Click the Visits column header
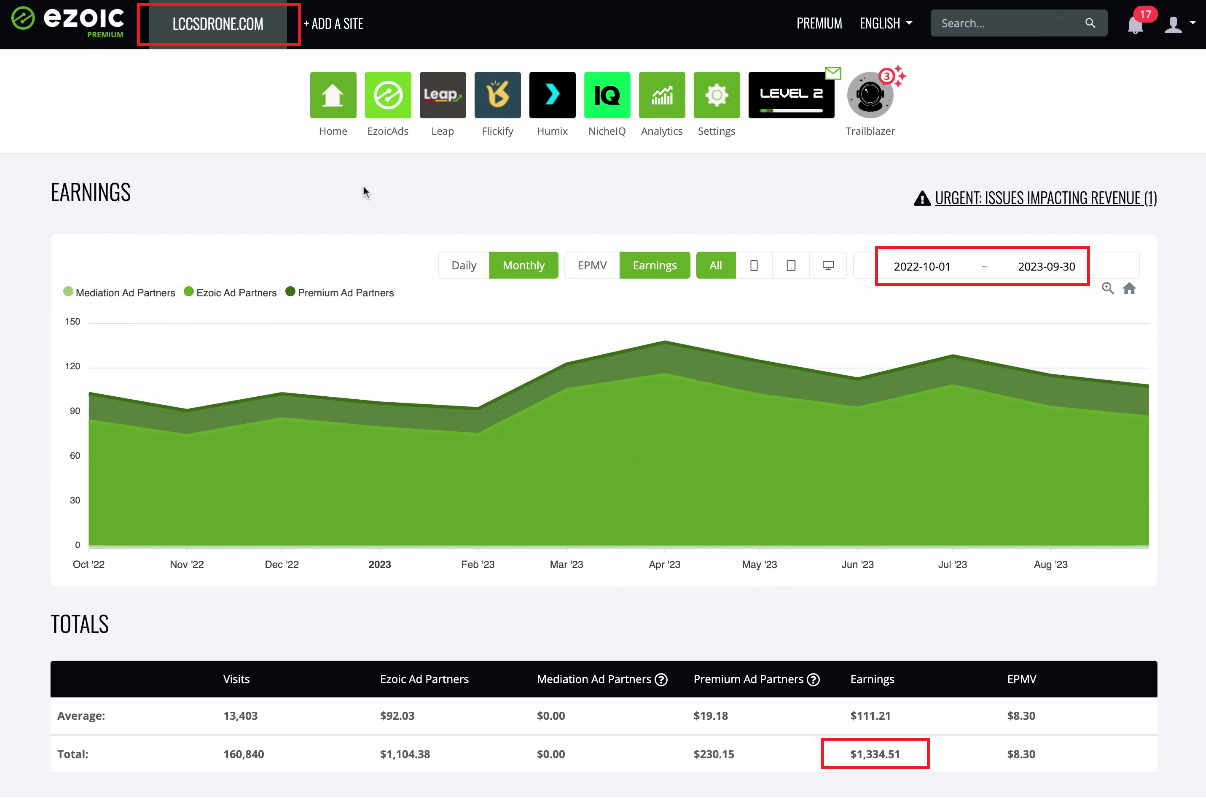1206x798 pixels. click(x=237, y=679)
